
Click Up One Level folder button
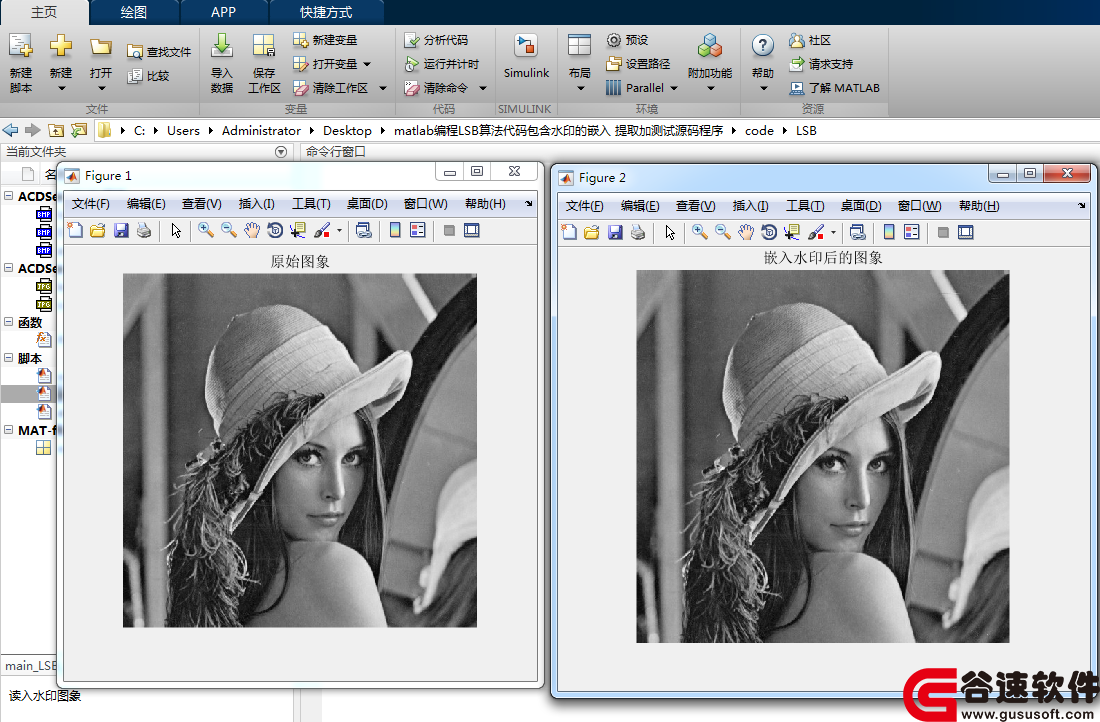click(x=55, y=130)
